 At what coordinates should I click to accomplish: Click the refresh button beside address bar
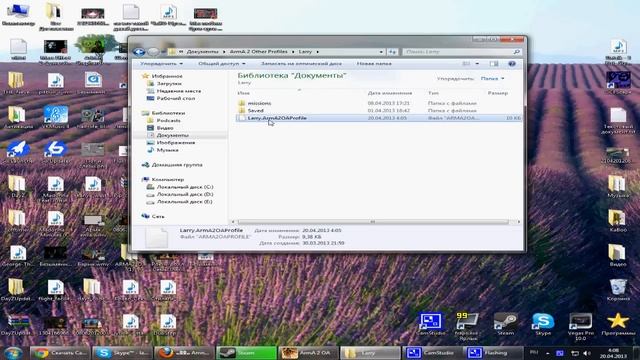point(392,52)
